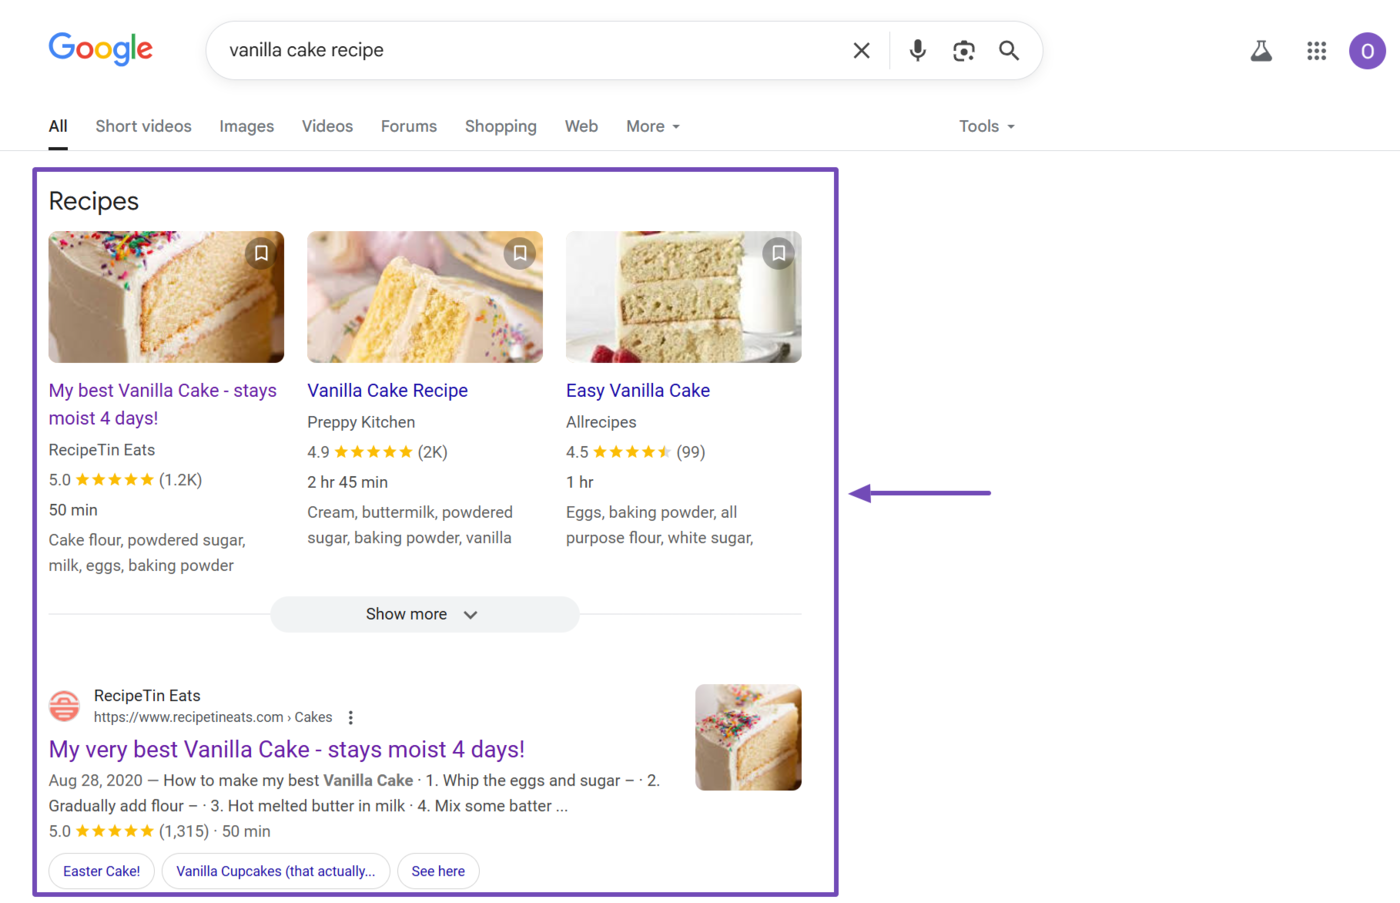This screenshot has width=1400, height=903.
Task: Switch to the Forums tab
Action: [x=408, y=126]
